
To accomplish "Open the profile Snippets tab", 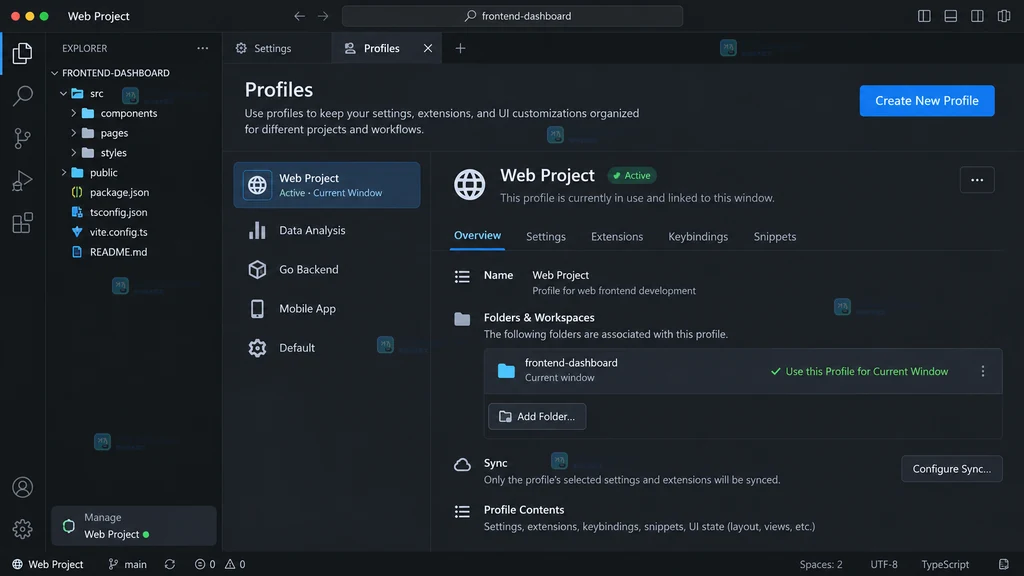I will [x=775, y=236].
